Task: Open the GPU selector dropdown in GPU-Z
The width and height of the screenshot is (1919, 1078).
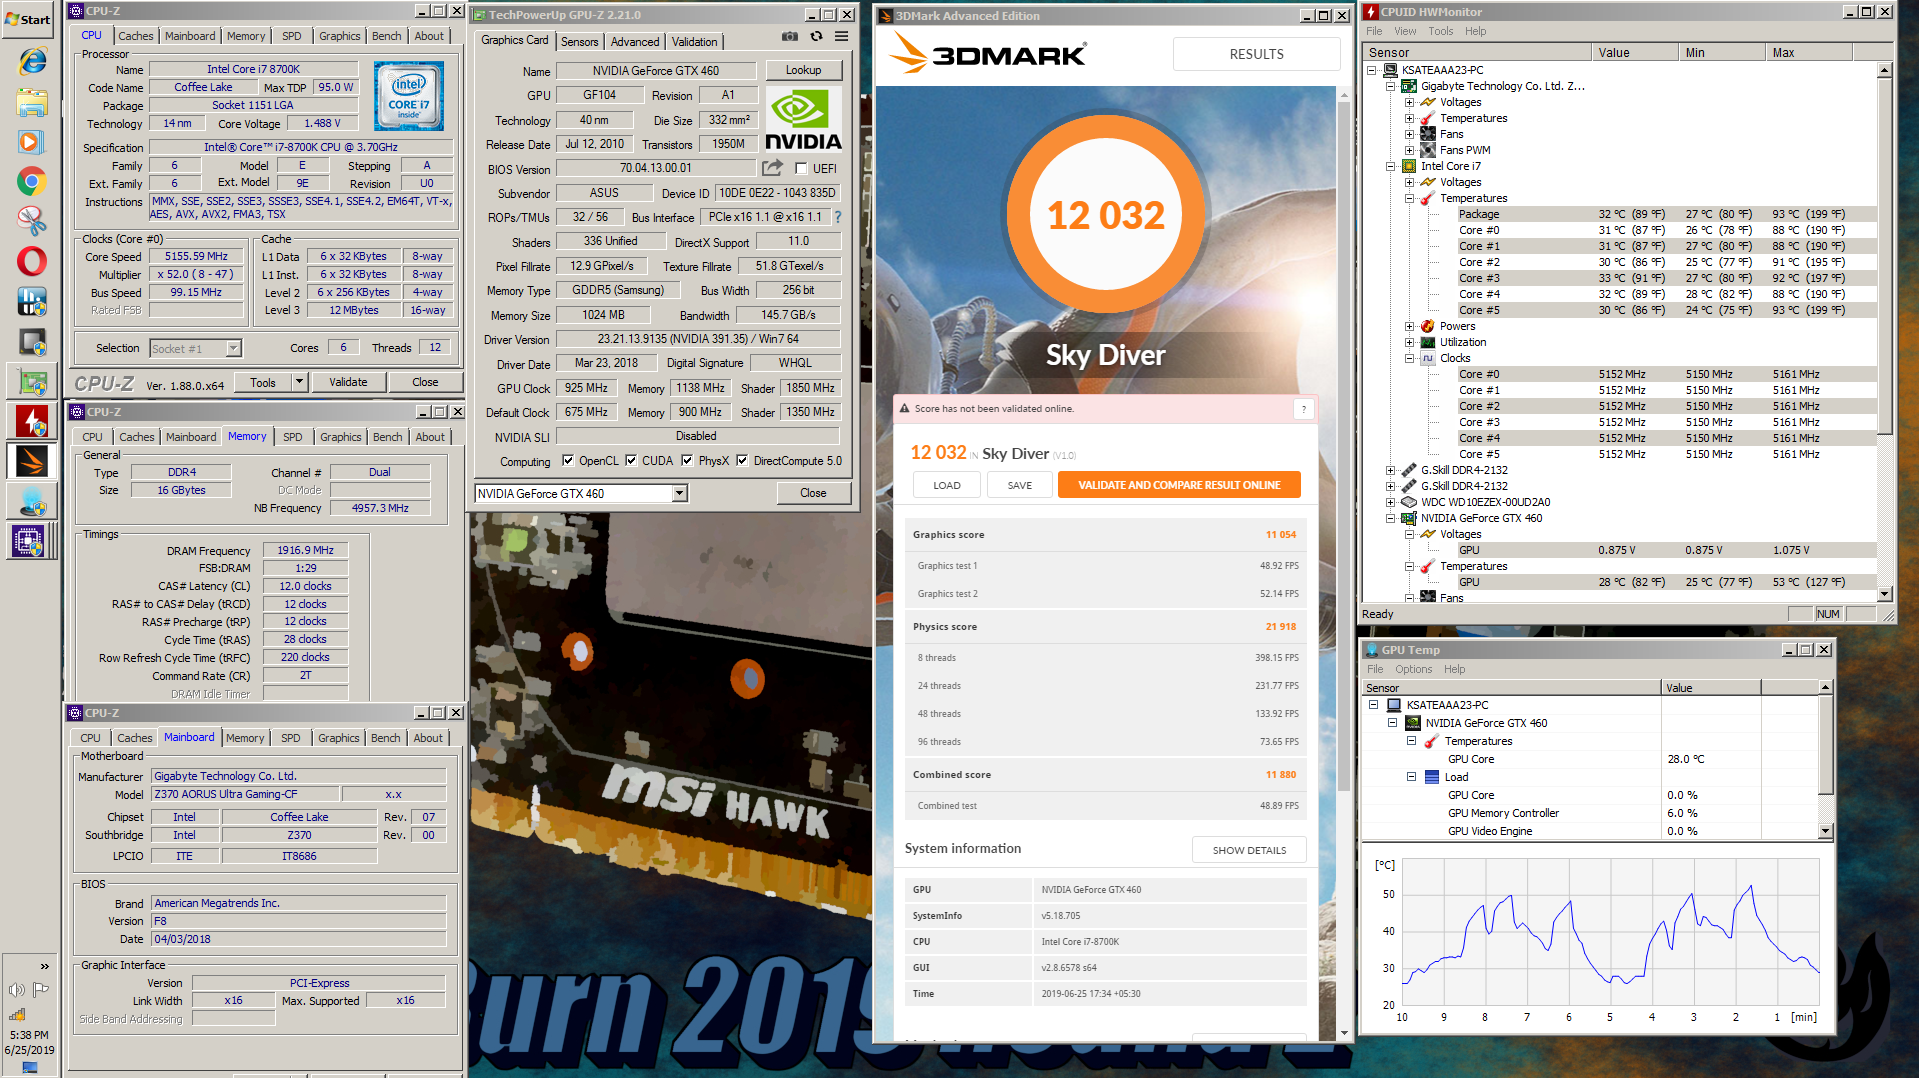Action: click(x=679, y=493)
